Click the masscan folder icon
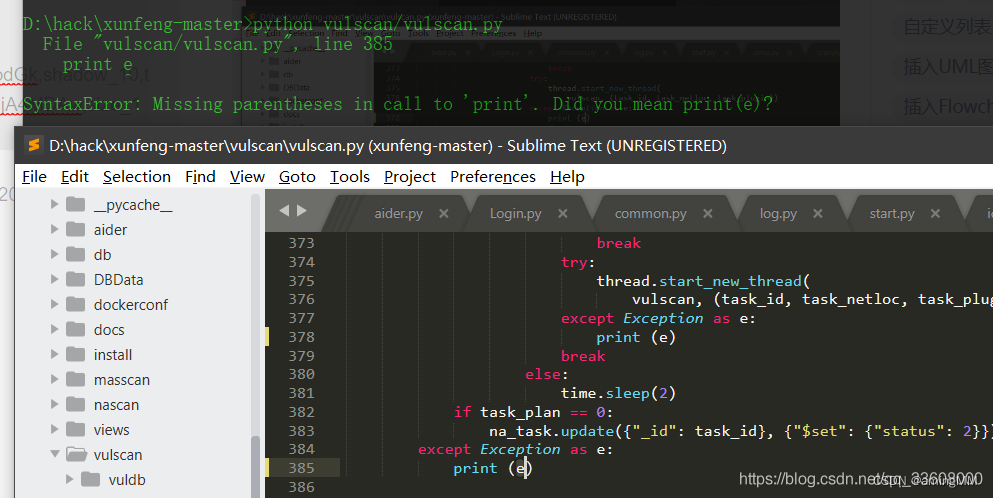The width and height of the screenshot is (993, 498). point(75,379)
